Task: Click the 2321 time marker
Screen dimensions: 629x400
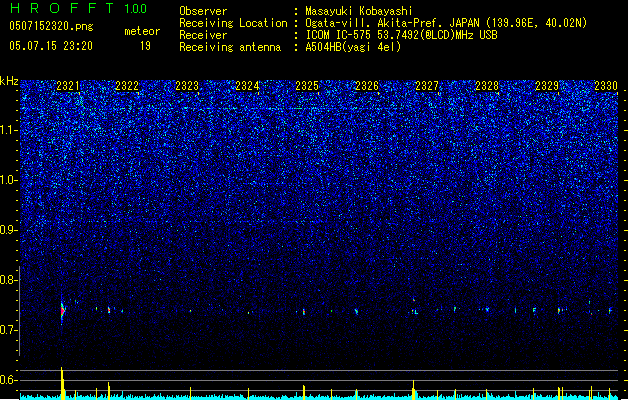Action: click(68, 86)
